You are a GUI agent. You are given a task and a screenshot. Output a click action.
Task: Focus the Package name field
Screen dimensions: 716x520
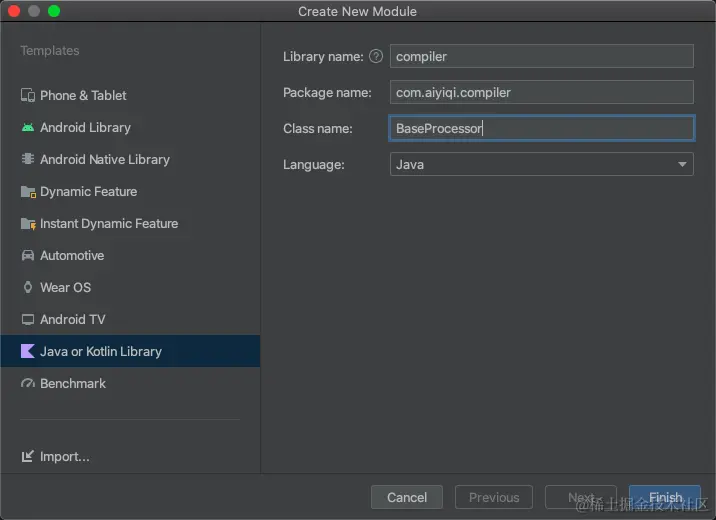click(541, 93)
